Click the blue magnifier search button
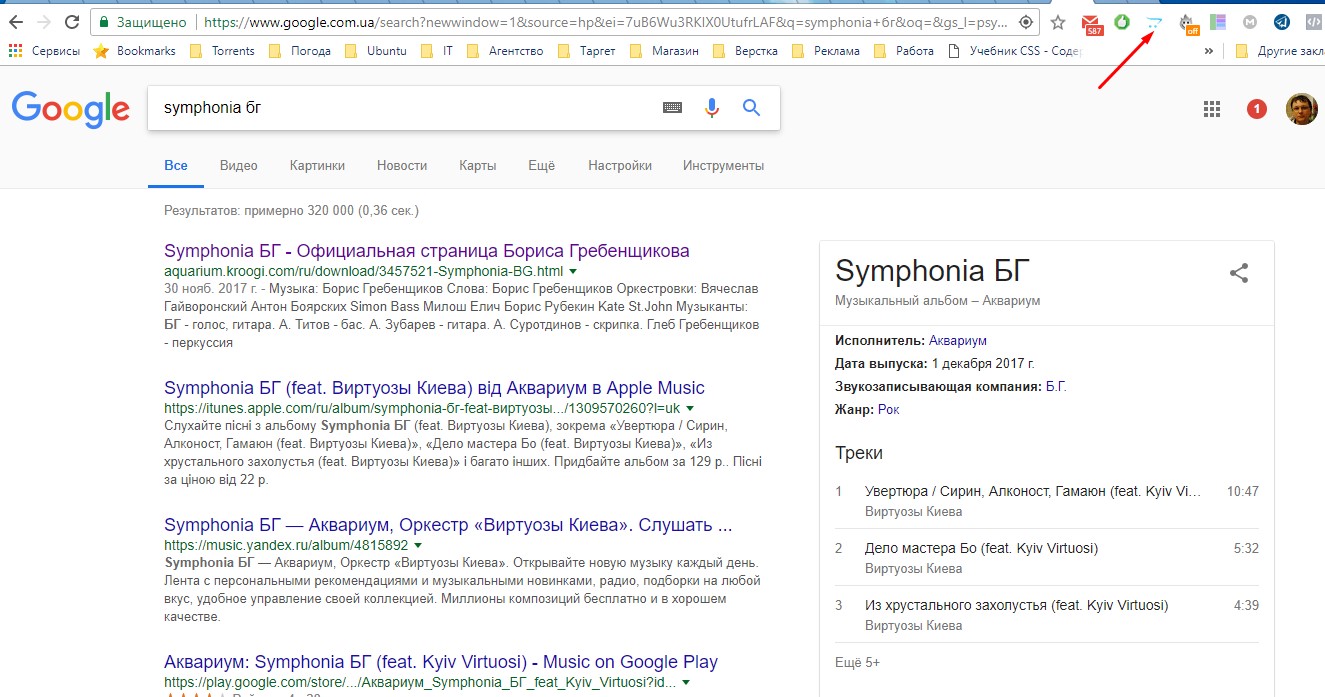 [752, 108]
